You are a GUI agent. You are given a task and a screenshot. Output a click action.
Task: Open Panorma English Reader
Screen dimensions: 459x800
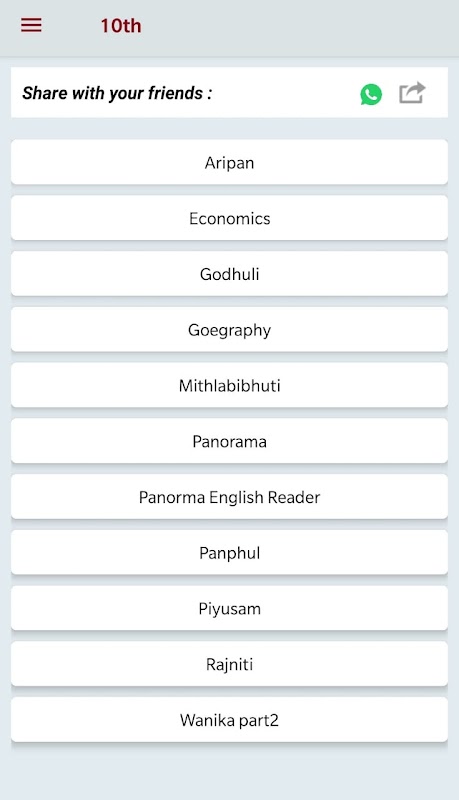[230, 496]
